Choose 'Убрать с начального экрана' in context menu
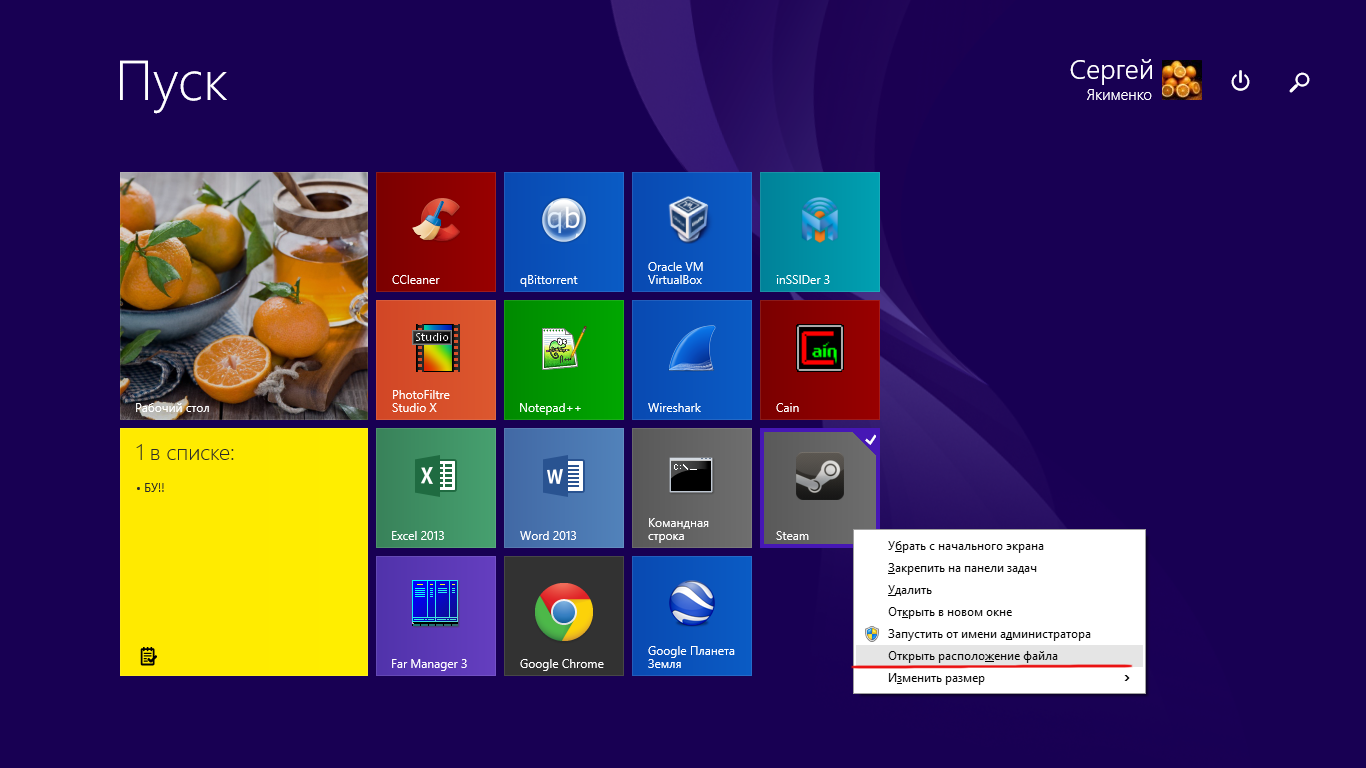The height and width of the screenshot is (768, 1366). click(x=999, y=546)
